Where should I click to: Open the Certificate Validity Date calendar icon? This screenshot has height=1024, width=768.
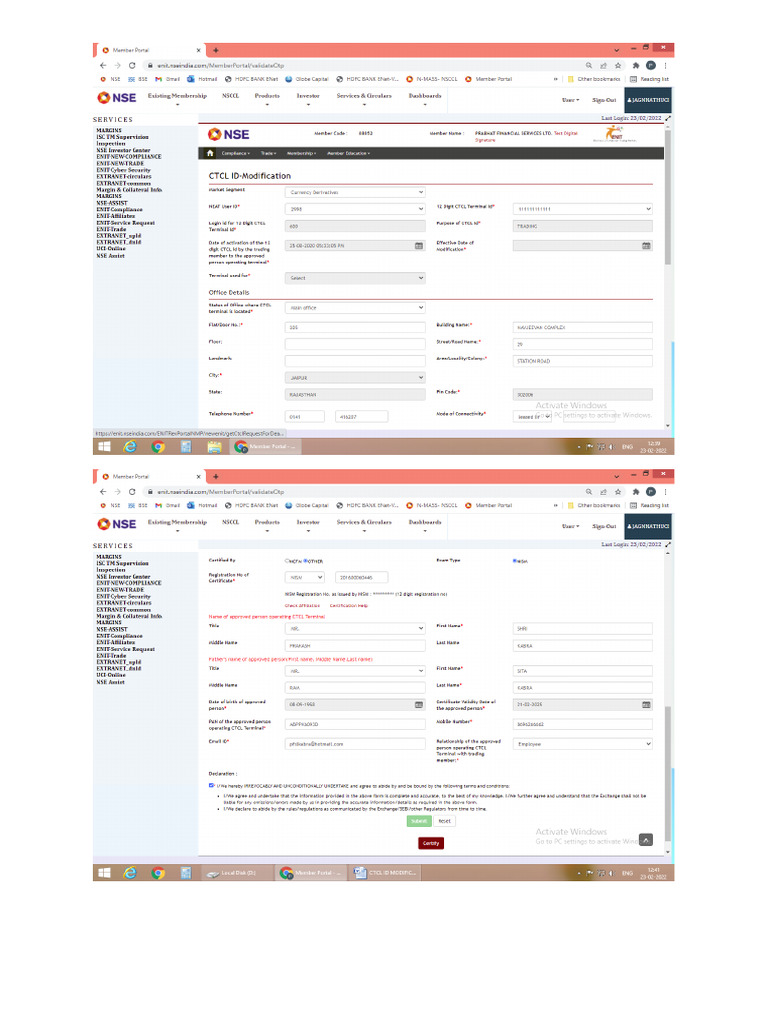coord(646,705)
